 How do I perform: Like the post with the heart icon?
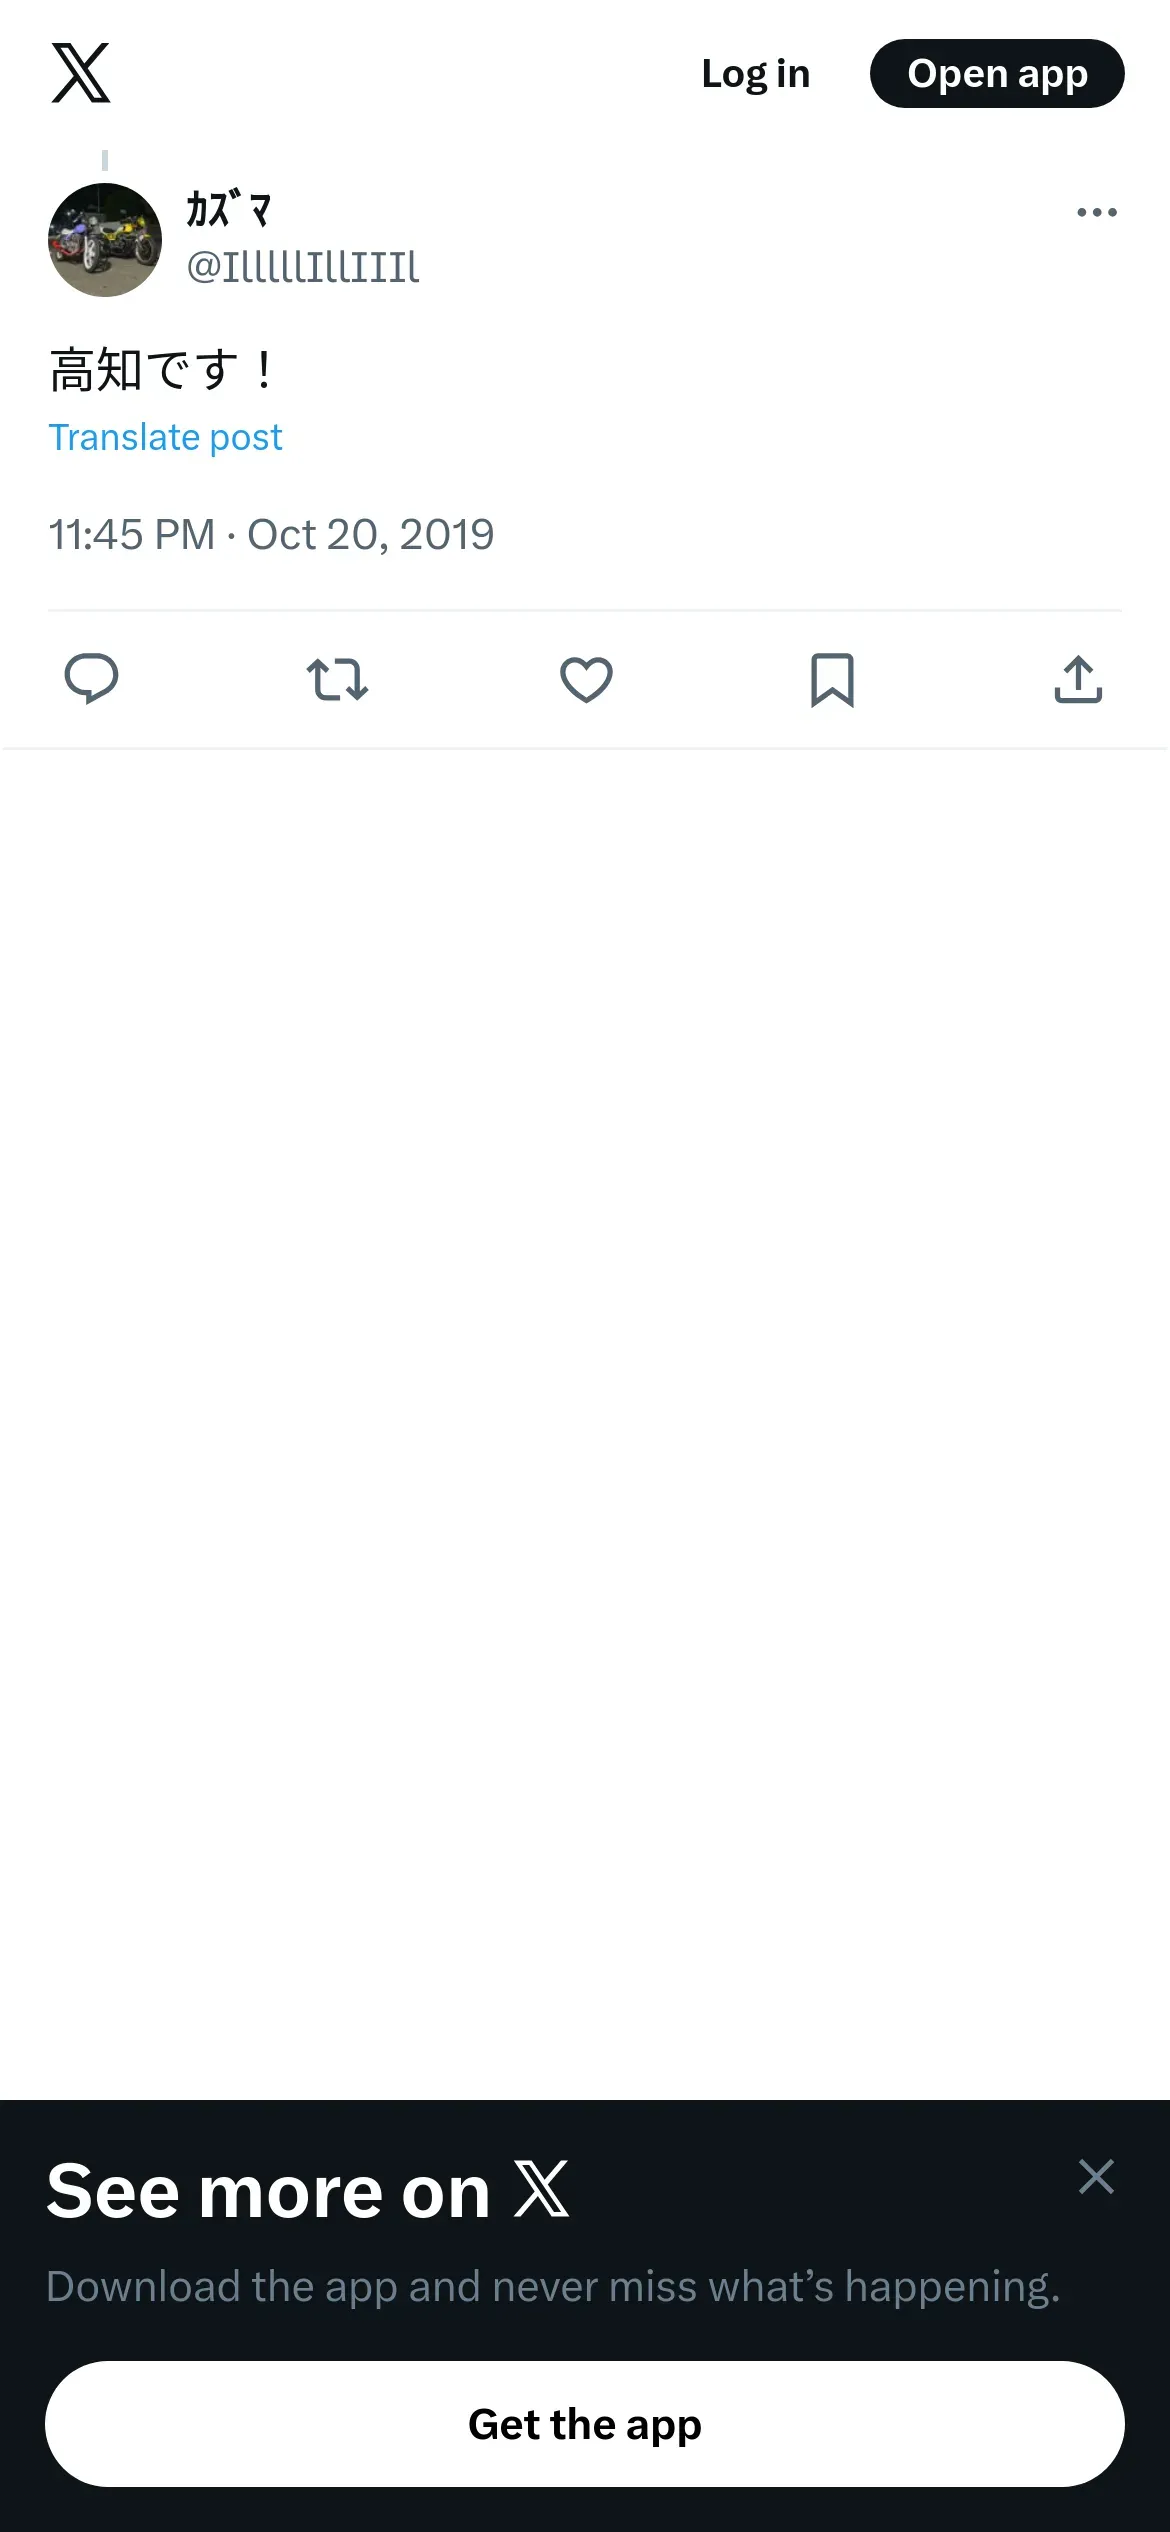click(586, 679)
